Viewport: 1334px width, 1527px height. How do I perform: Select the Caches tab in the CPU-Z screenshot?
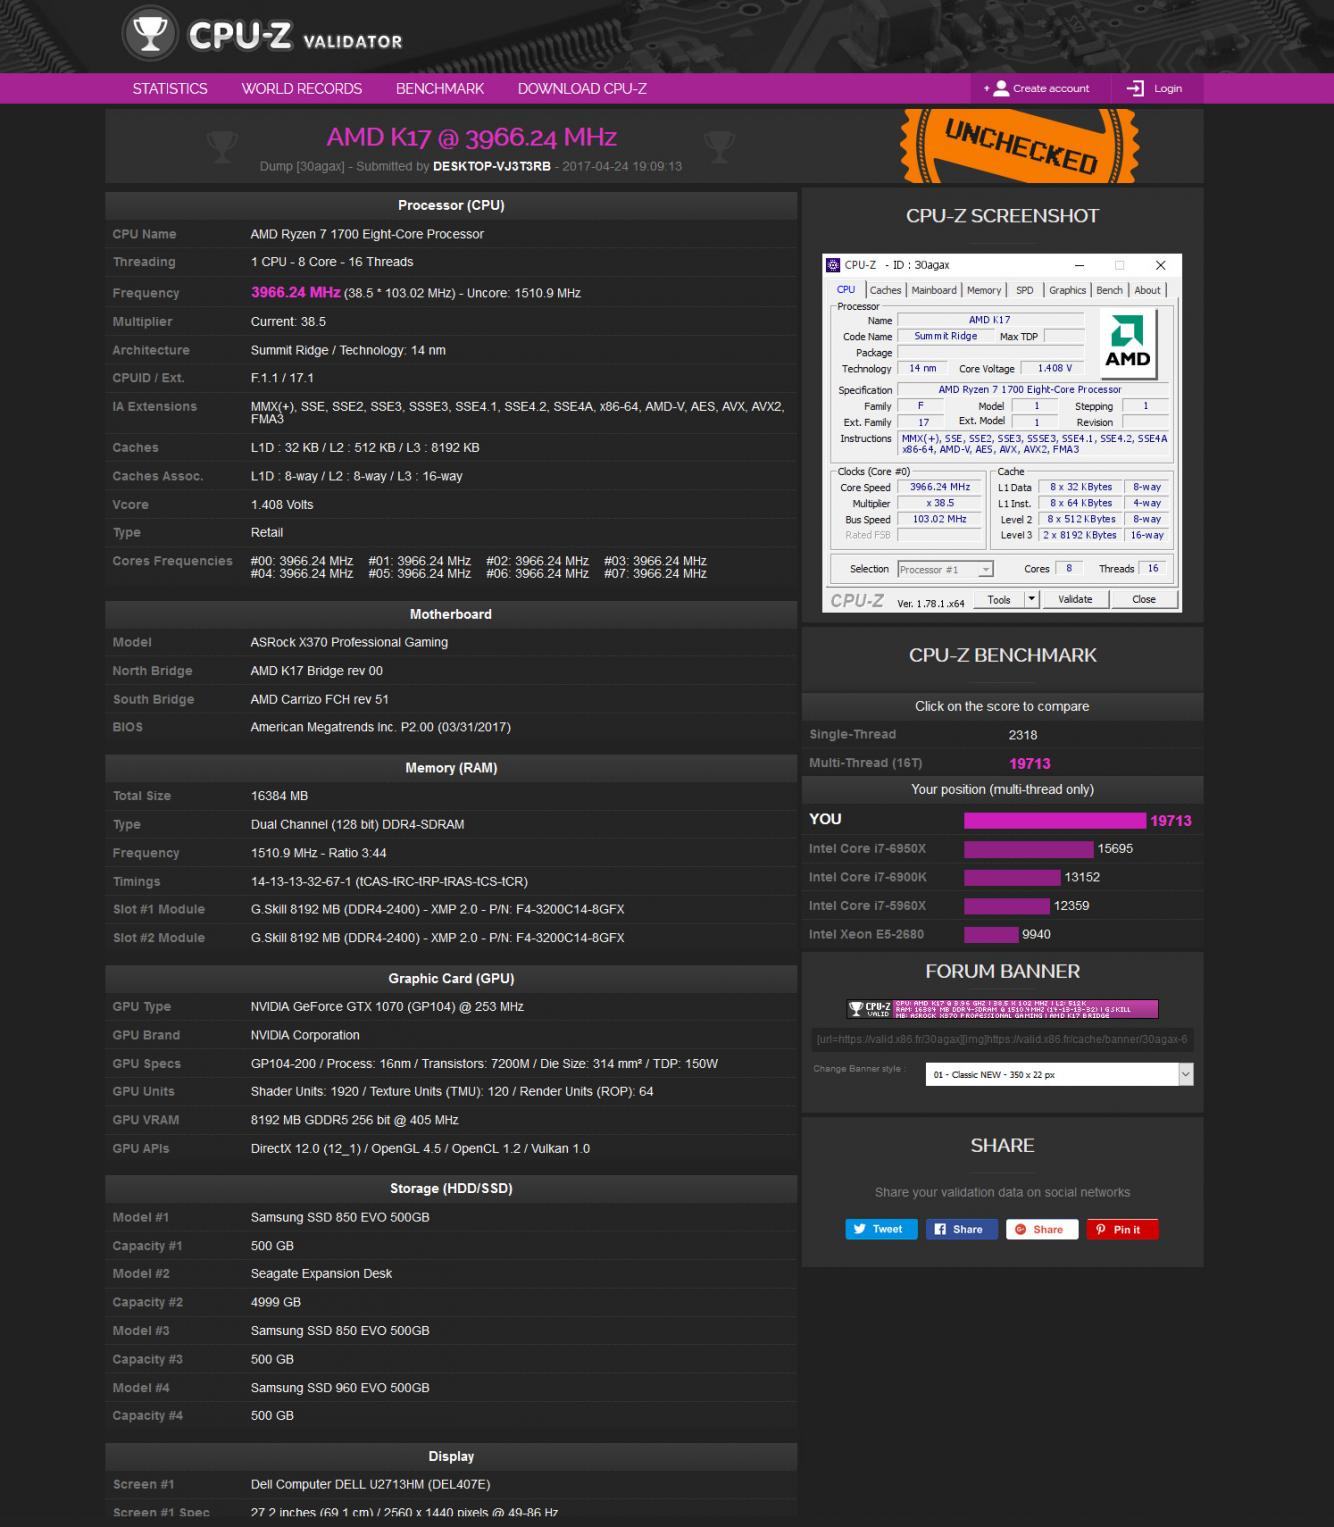pos(885,290)
